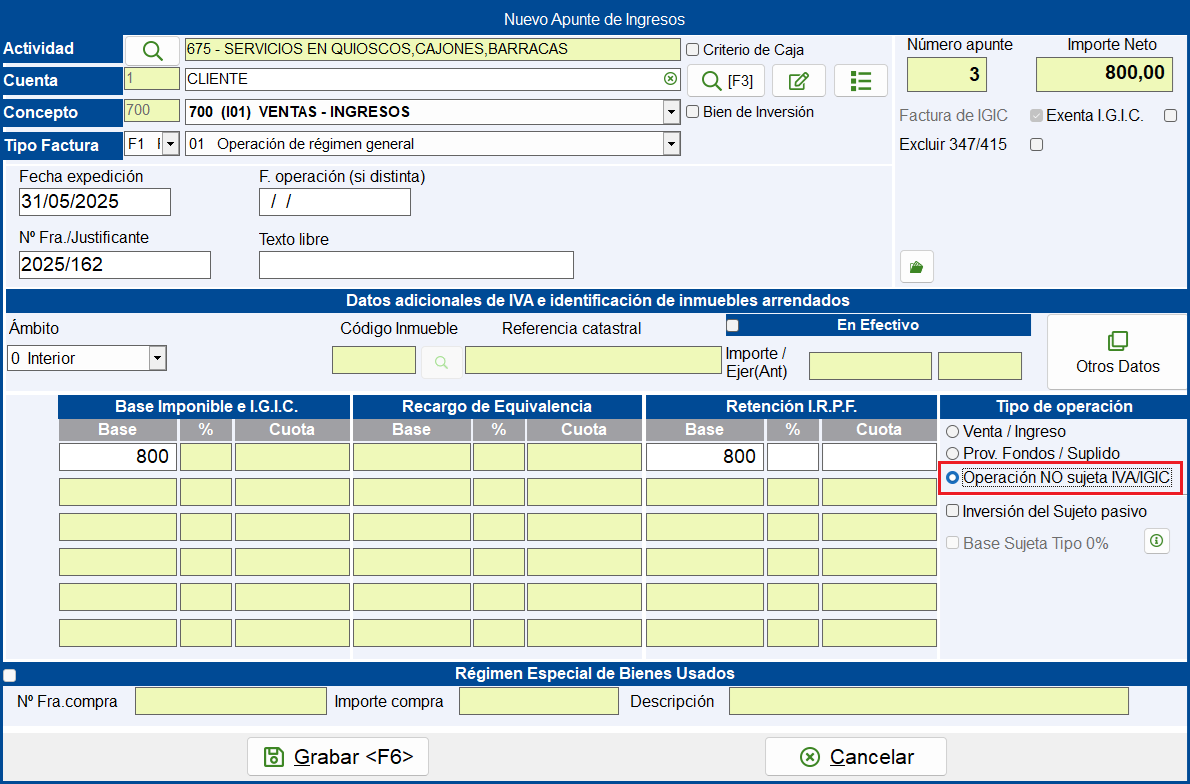
Task: Click the Cancelar button
Action: (x=855, y=757)
